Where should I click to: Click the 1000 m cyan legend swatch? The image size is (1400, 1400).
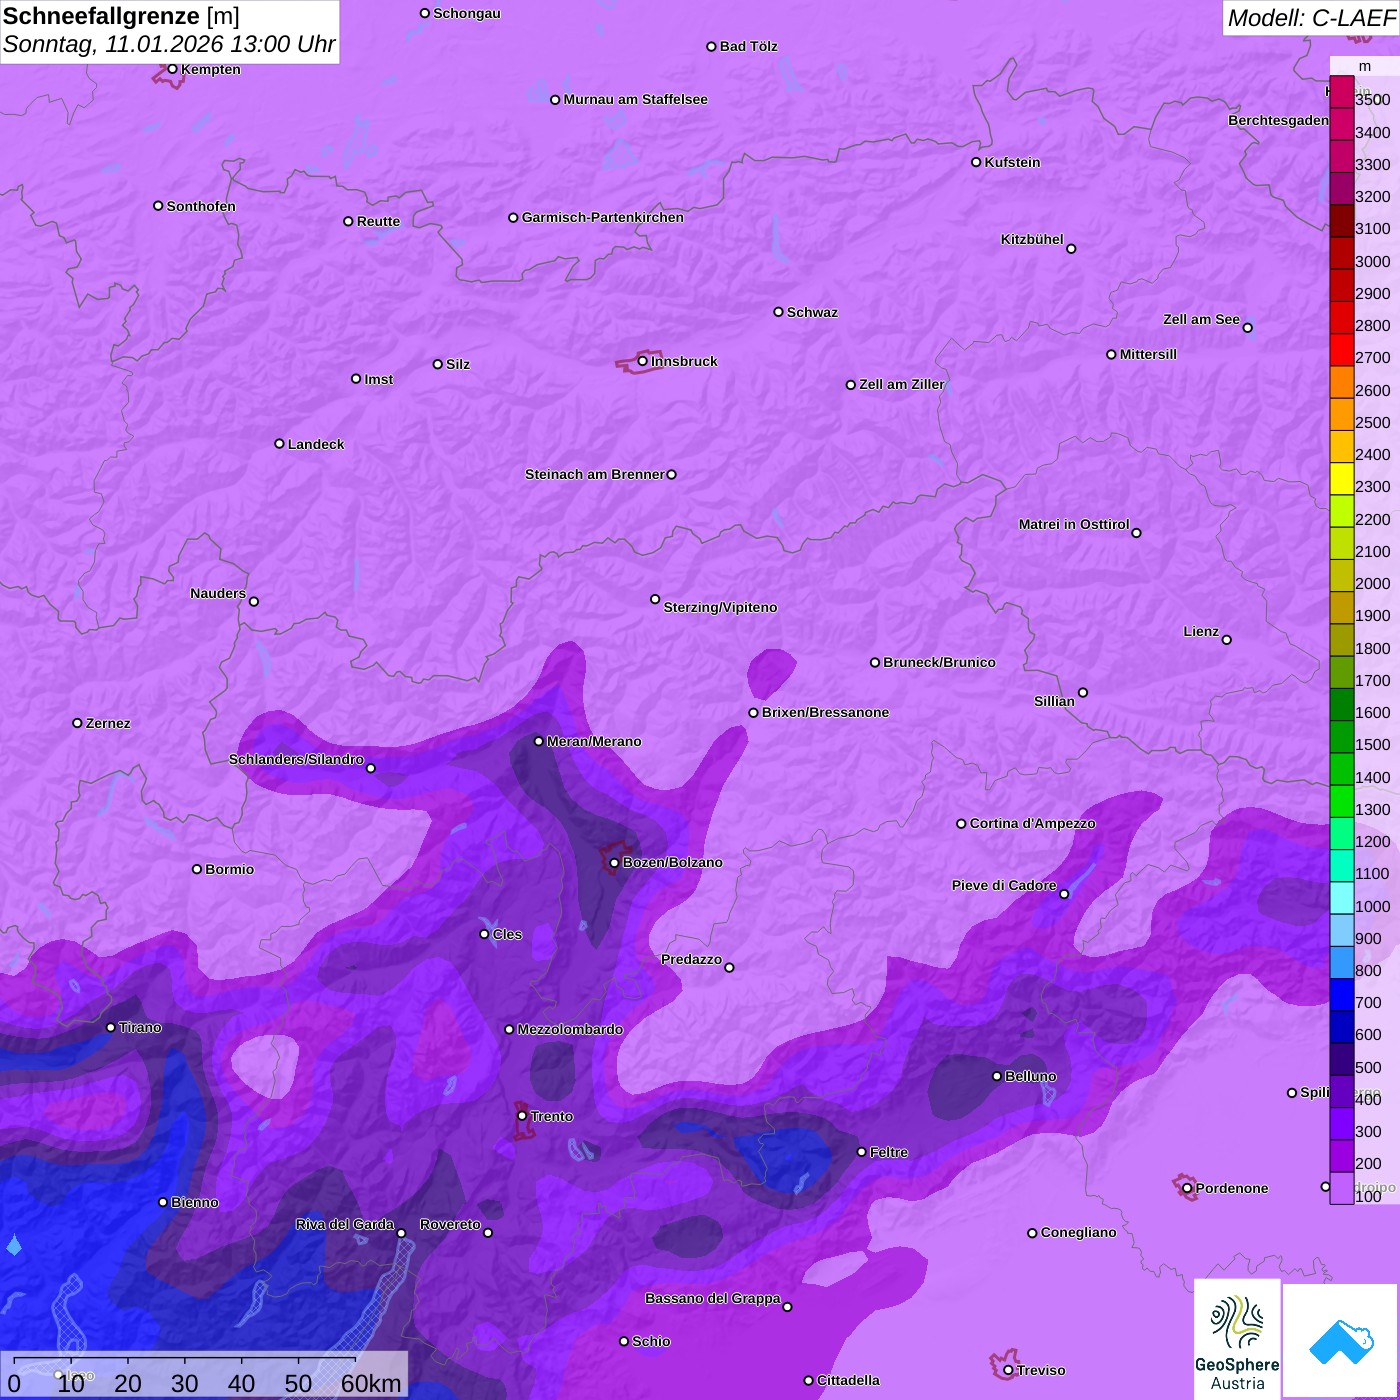pos(1342,898)
